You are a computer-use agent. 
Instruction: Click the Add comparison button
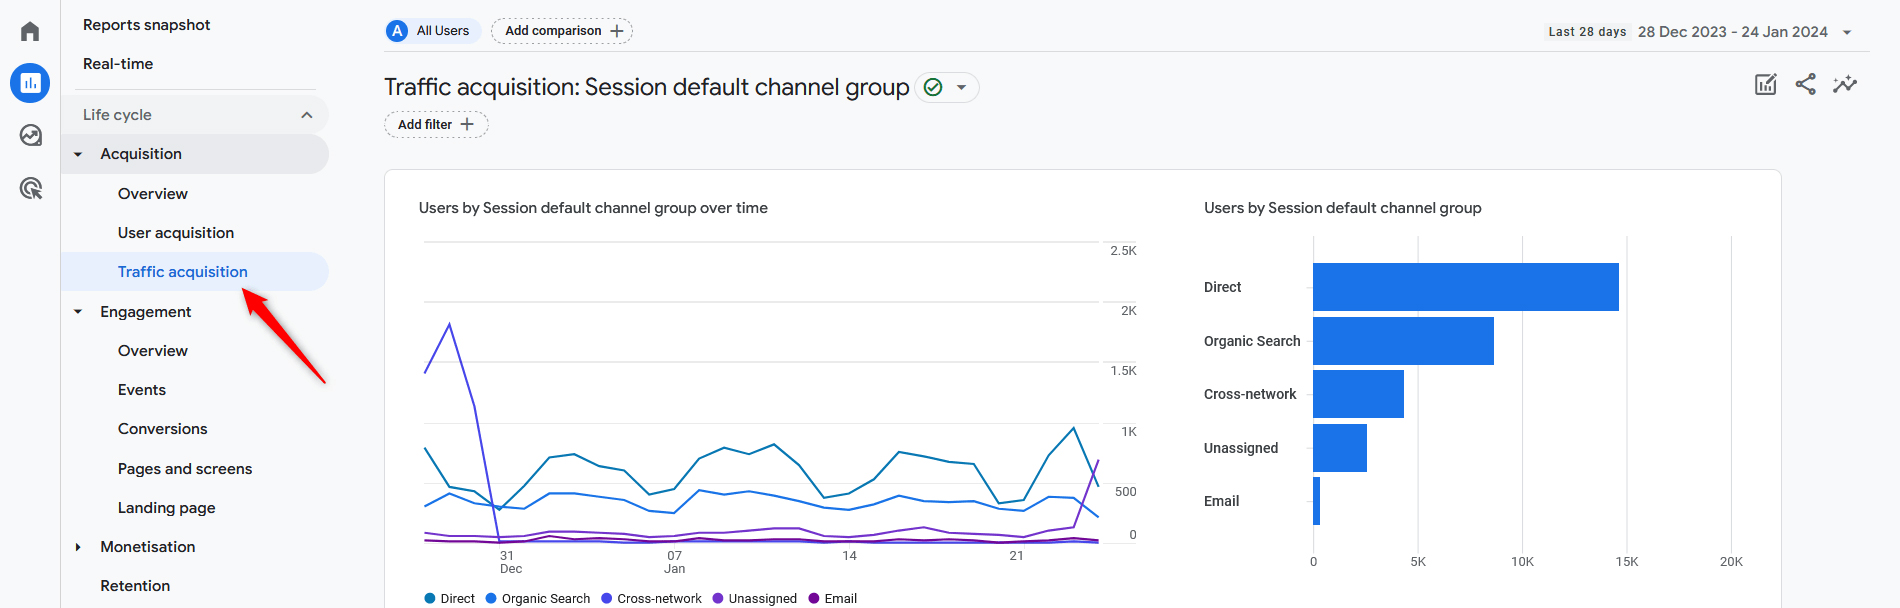point(562,31)
